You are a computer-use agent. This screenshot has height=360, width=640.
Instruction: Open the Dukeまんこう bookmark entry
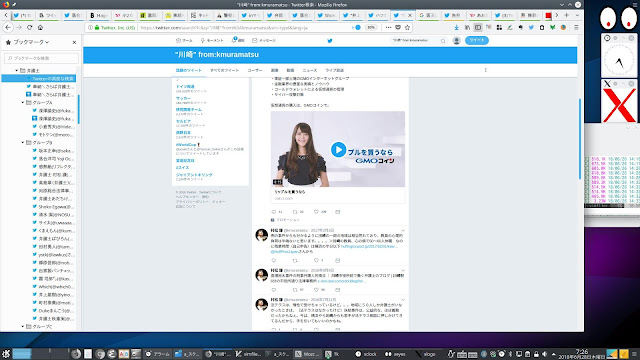click(x=53, y=311)
